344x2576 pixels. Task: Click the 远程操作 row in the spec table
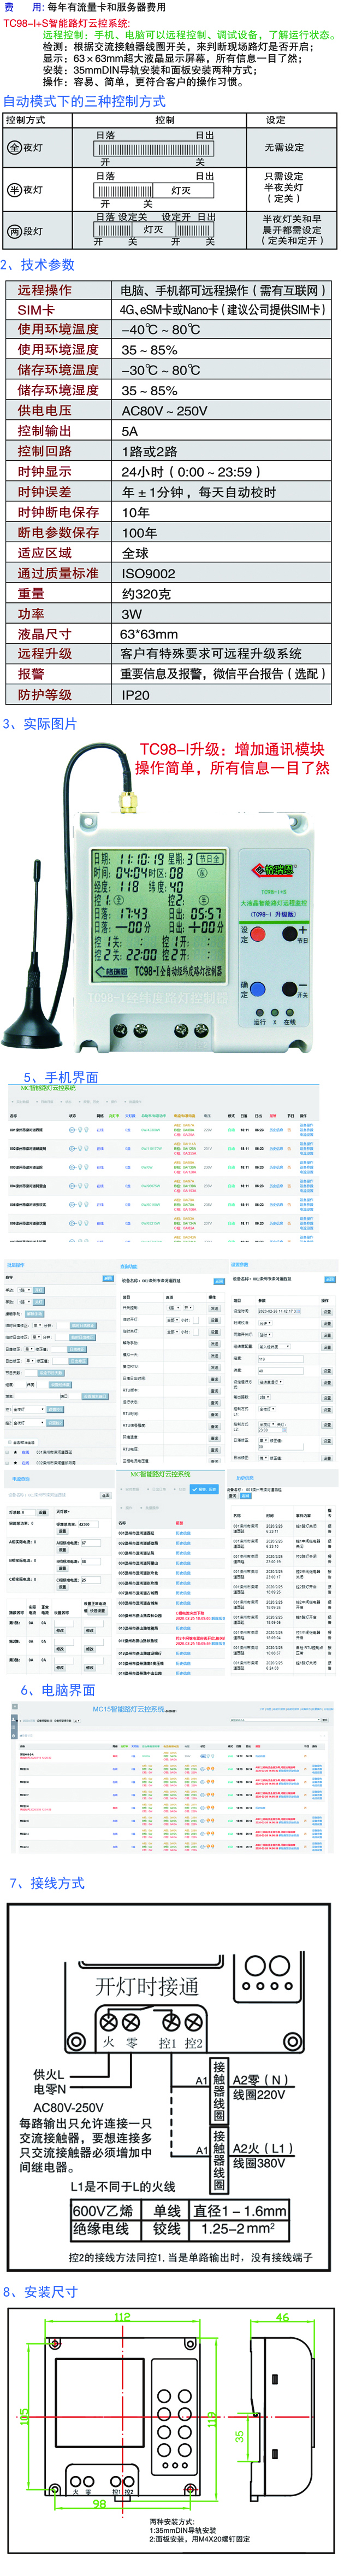pos(45,290)
